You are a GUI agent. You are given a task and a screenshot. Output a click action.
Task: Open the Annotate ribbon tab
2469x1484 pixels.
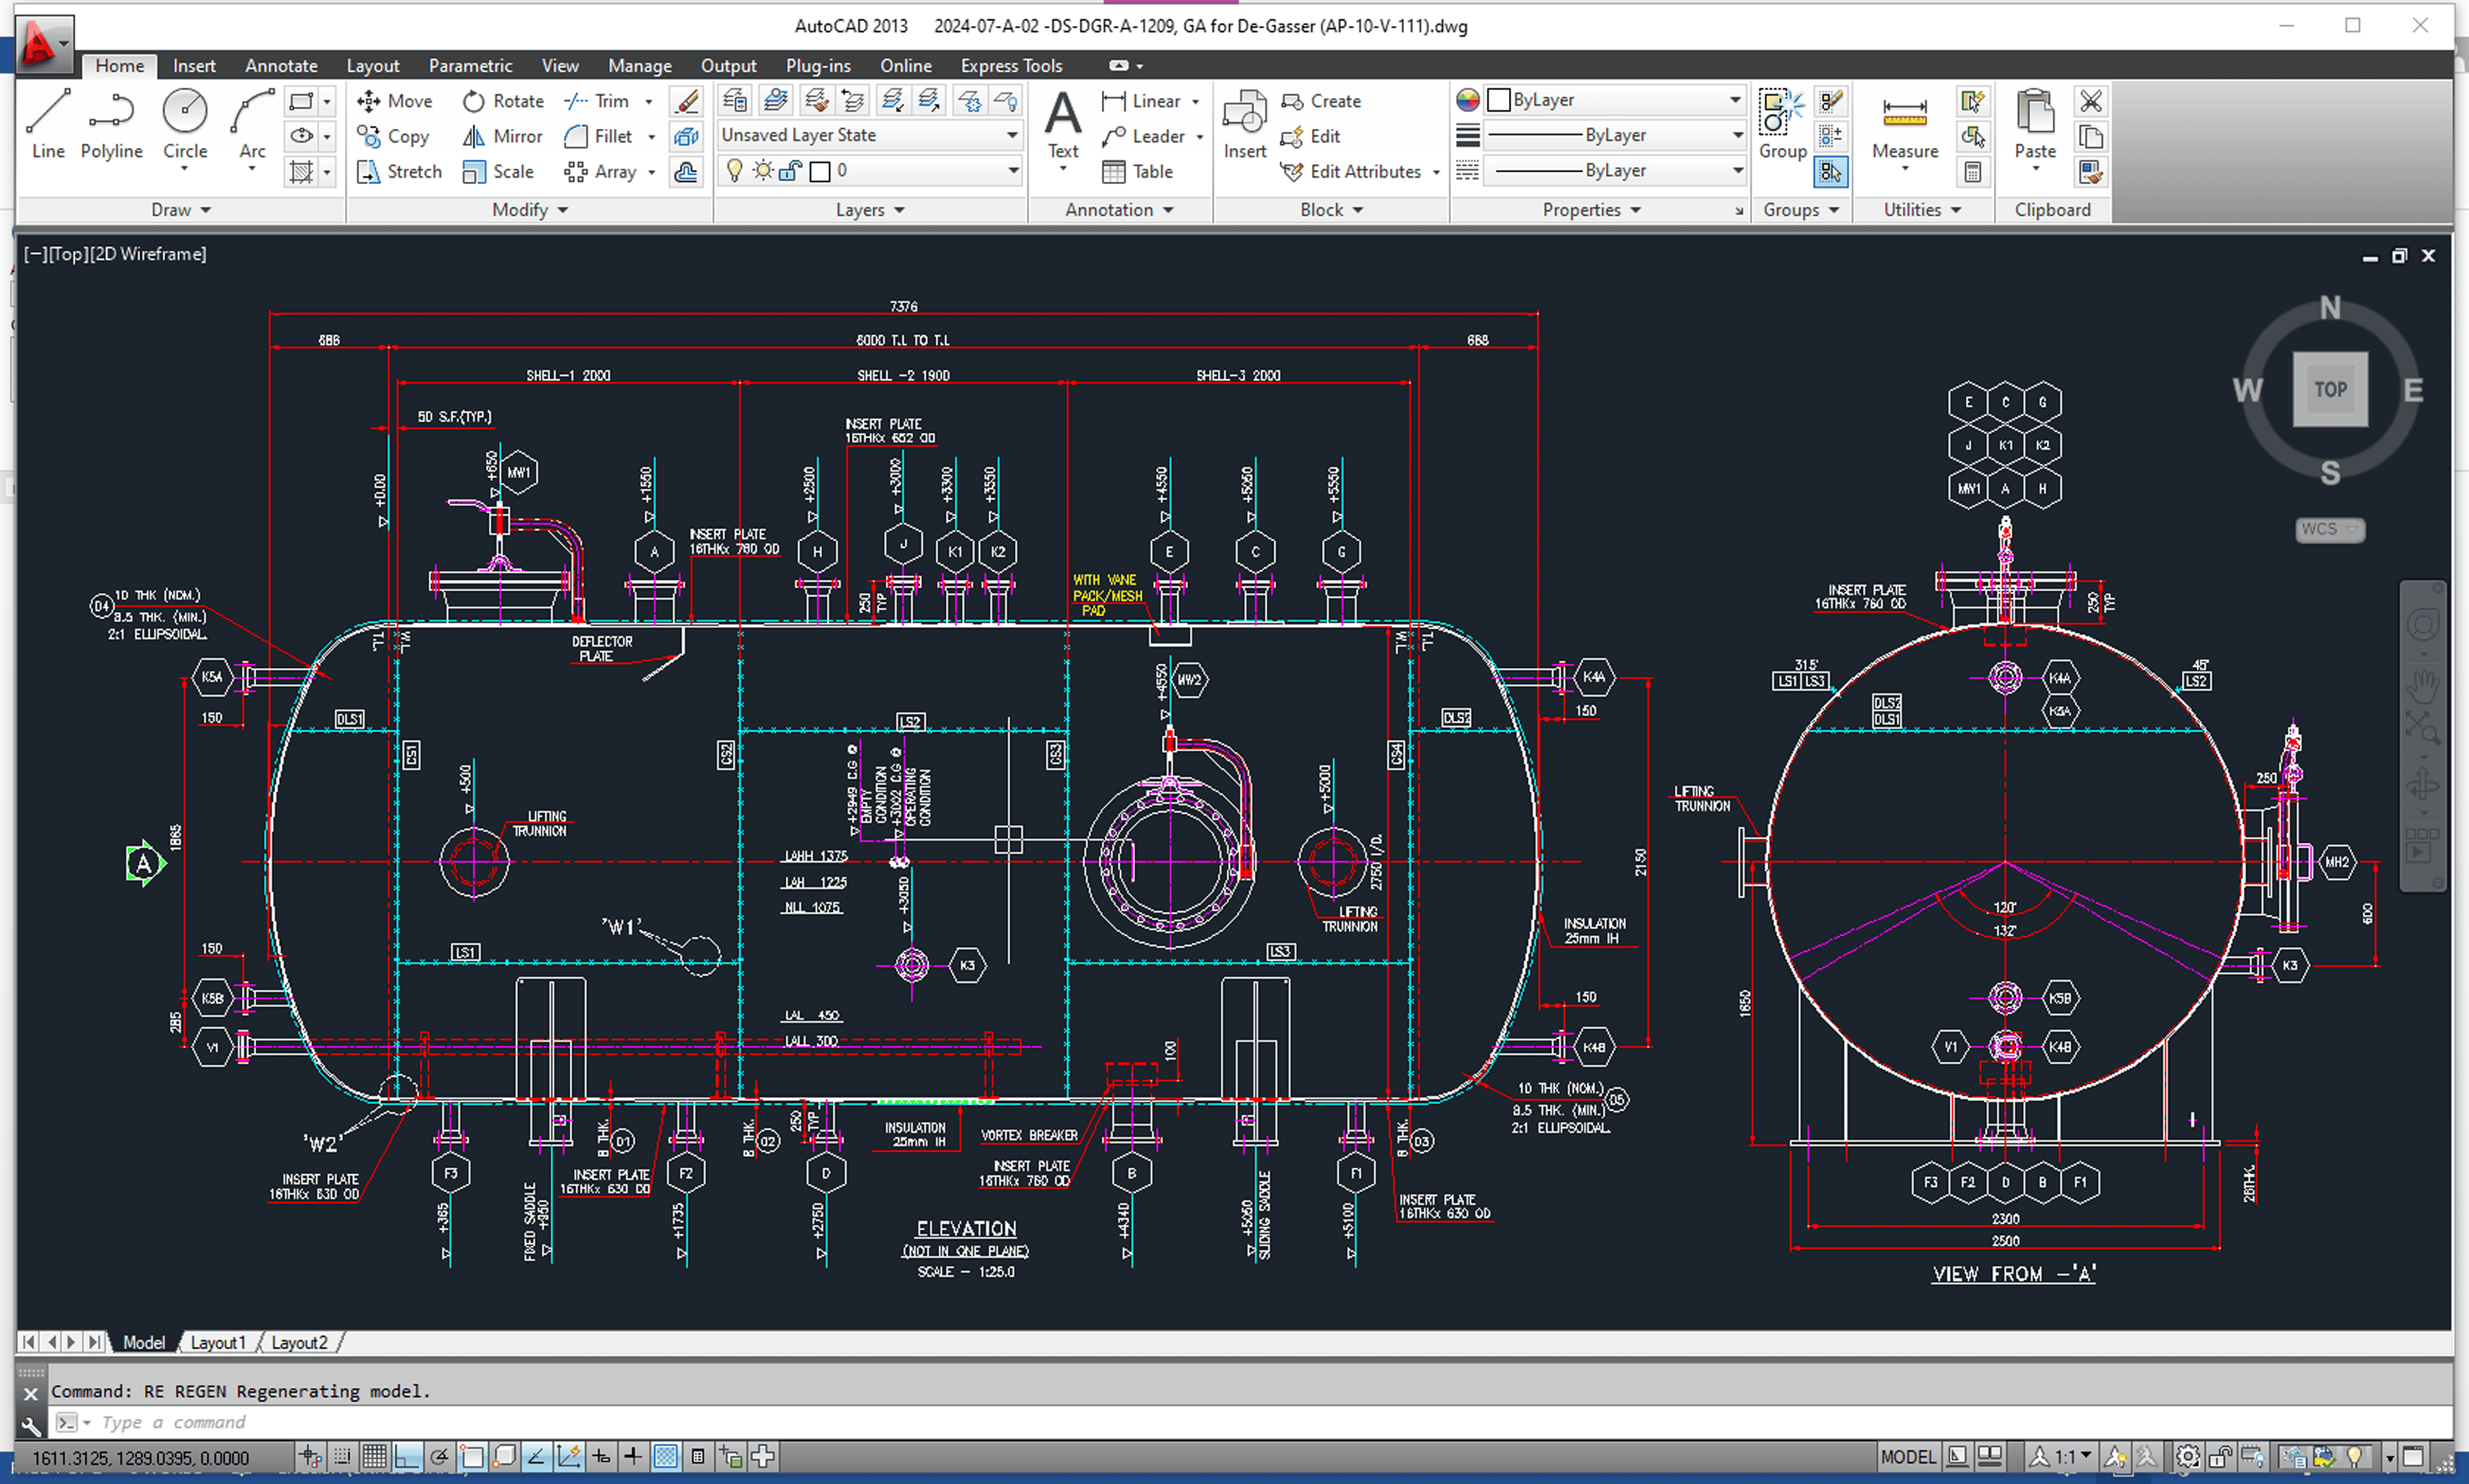[281, 65]
